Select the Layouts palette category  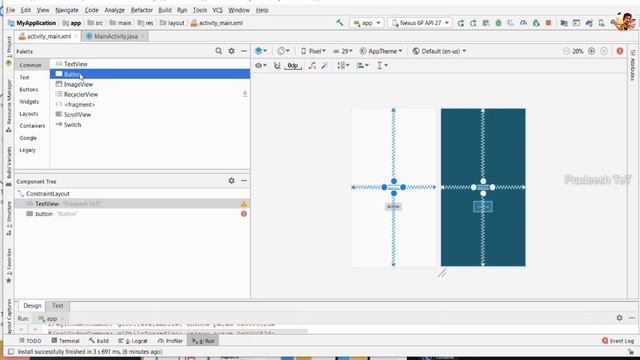pyautogui.click(x=29, y=113)
